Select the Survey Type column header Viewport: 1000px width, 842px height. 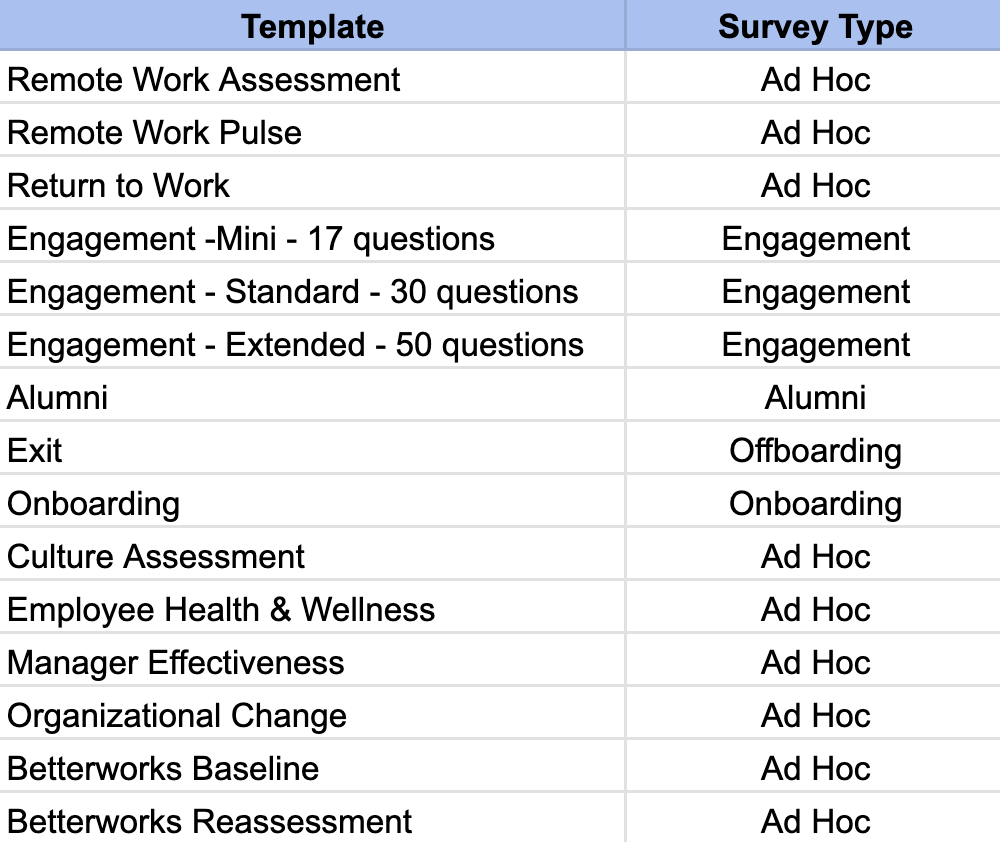coord(814,26)
